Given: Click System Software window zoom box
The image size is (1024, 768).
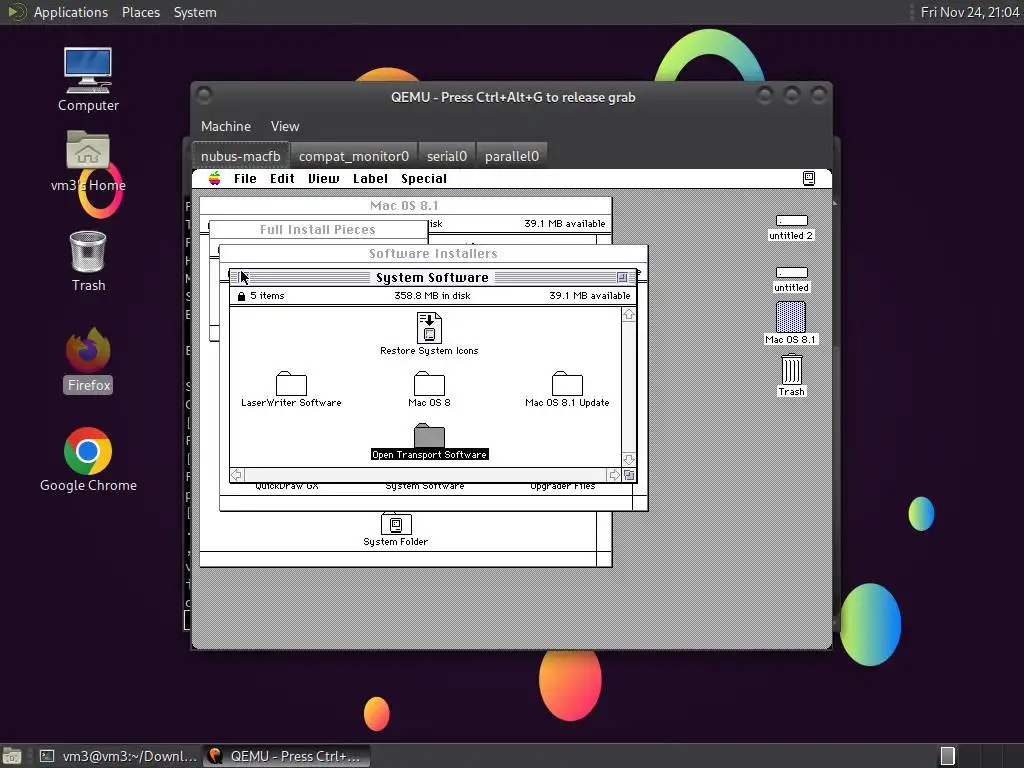Looking at the screenshot, I should 622,278.
